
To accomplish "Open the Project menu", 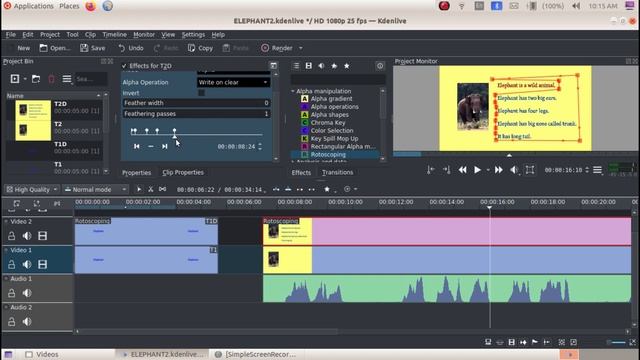I will point(50,35).
